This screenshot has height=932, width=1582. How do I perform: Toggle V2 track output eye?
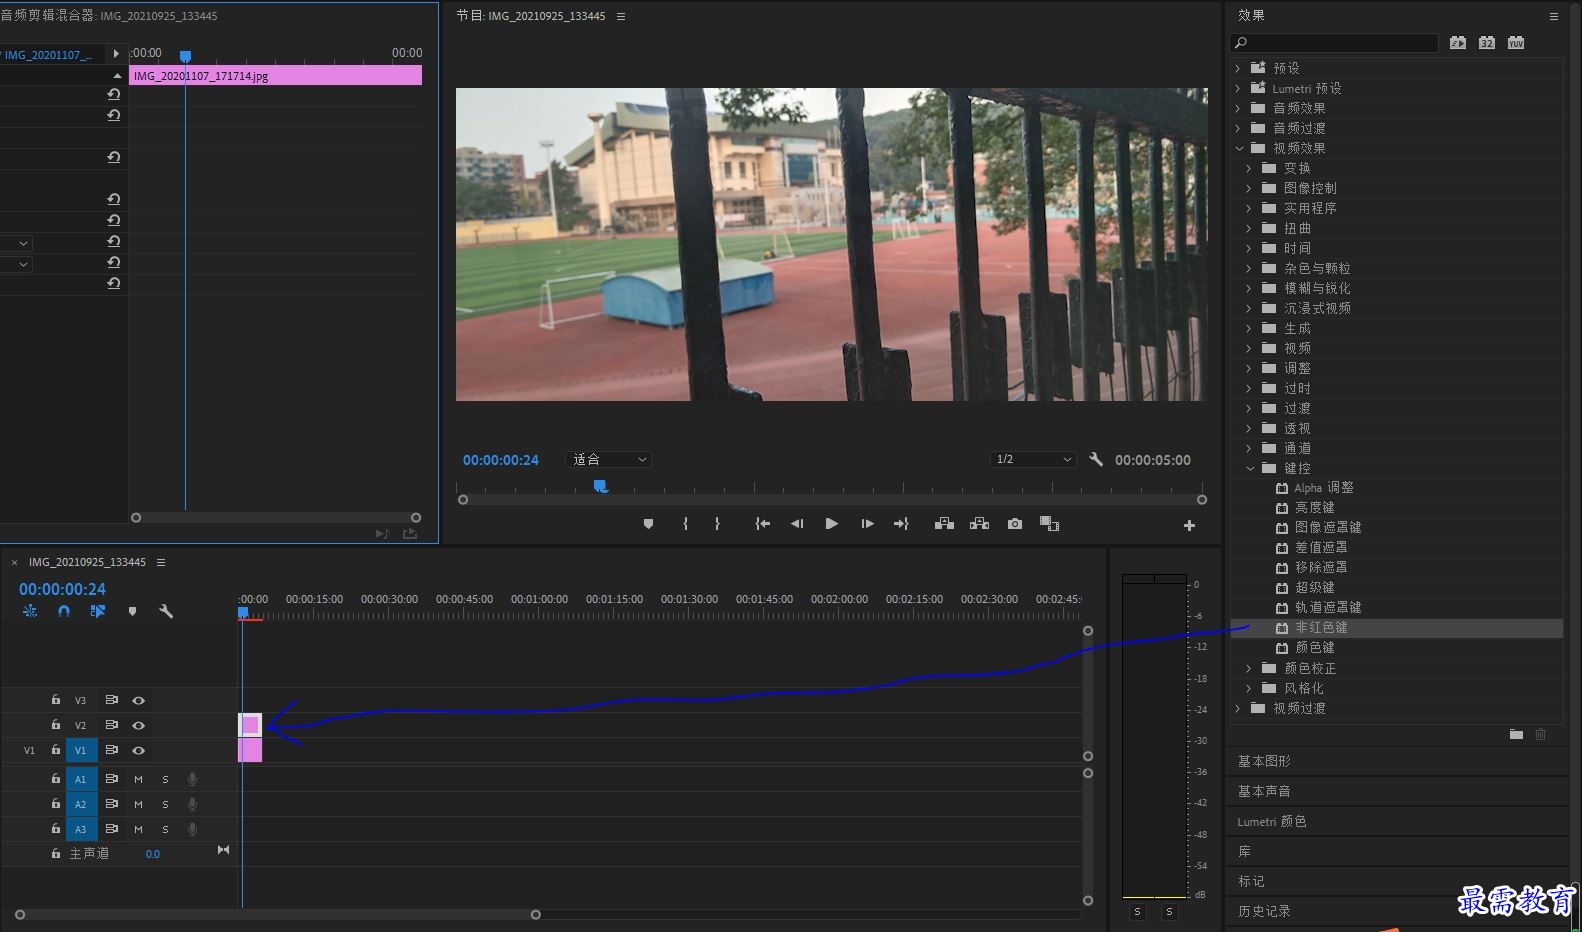[x=139, y=725]
